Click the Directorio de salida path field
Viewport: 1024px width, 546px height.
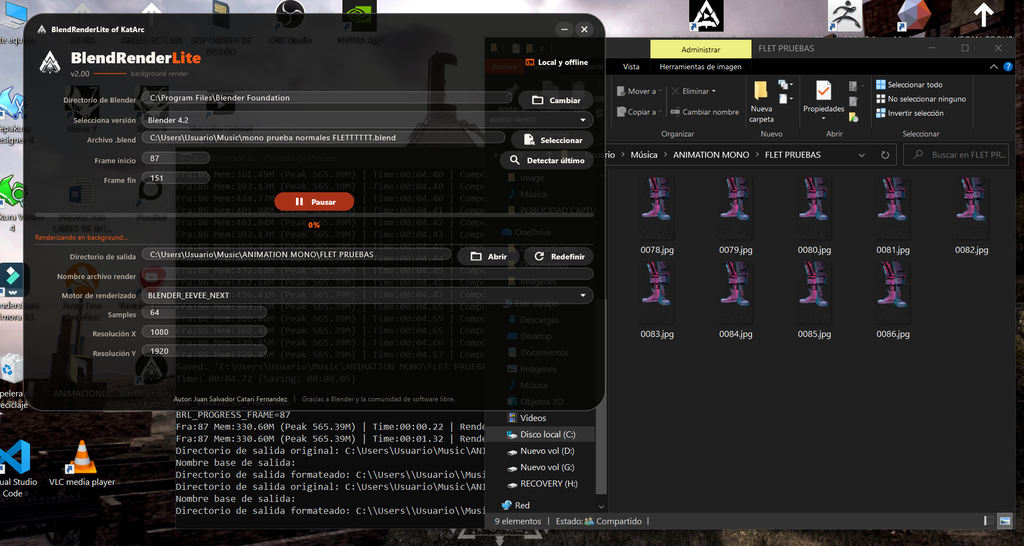tap(296, 255)
